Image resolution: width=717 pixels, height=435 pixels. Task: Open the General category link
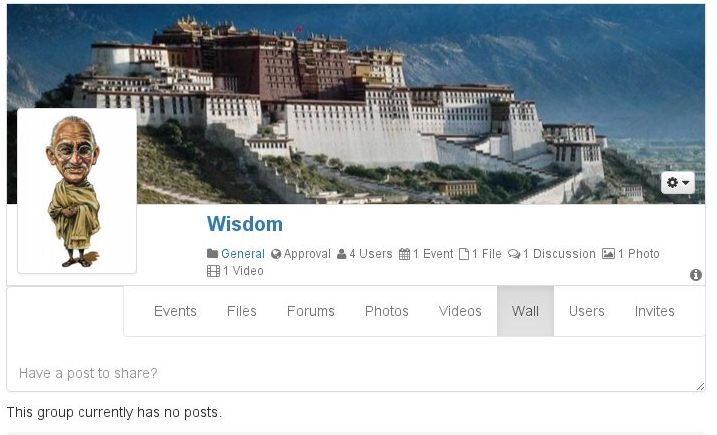tap(243, 254)
